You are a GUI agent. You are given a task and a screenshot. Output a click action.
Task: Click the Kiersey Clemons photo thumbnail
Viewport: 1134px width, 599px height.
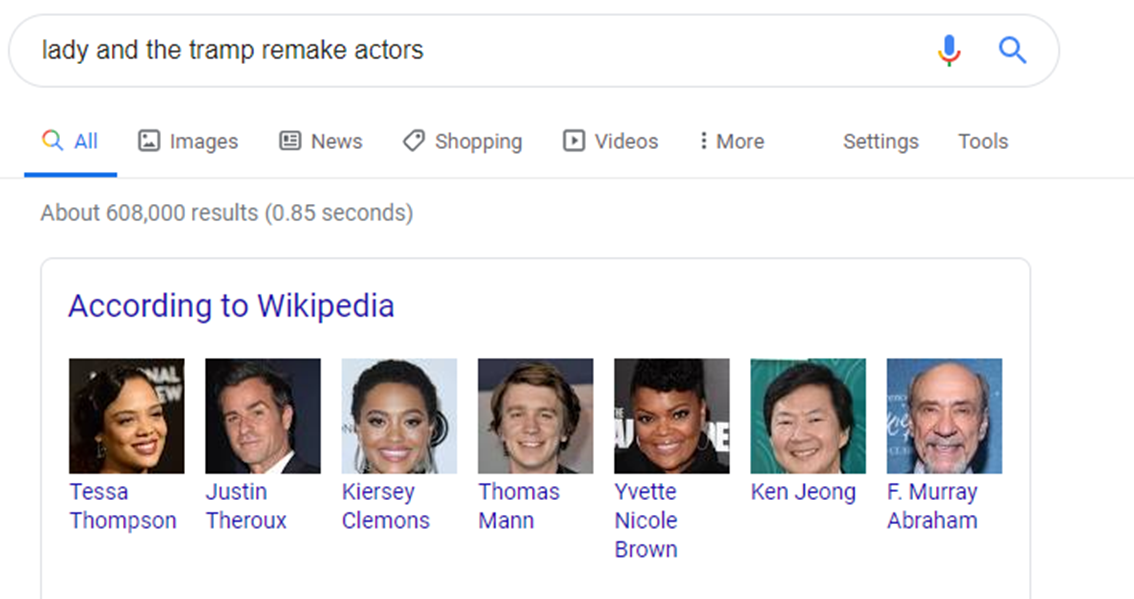click(x=399, y=416)
